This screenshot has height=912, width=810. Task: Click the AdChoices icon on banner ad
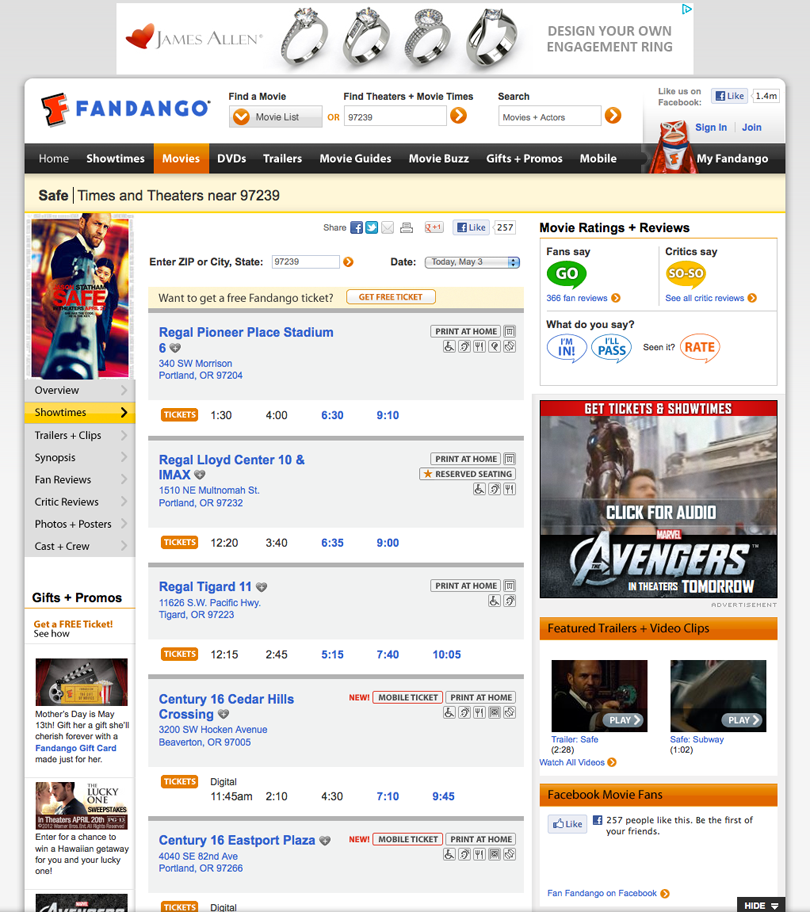coord(687,9)
